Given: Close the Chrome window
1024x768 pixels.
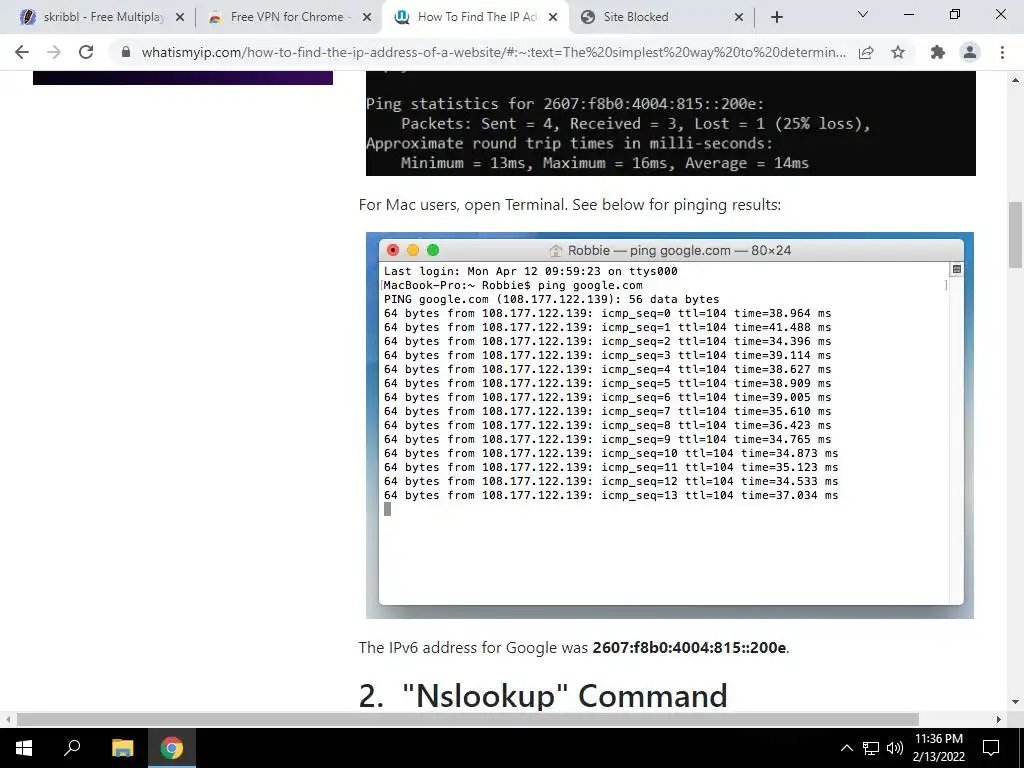Looking at the screenshot, I should pyautogui.click(x=1000, y=14).
